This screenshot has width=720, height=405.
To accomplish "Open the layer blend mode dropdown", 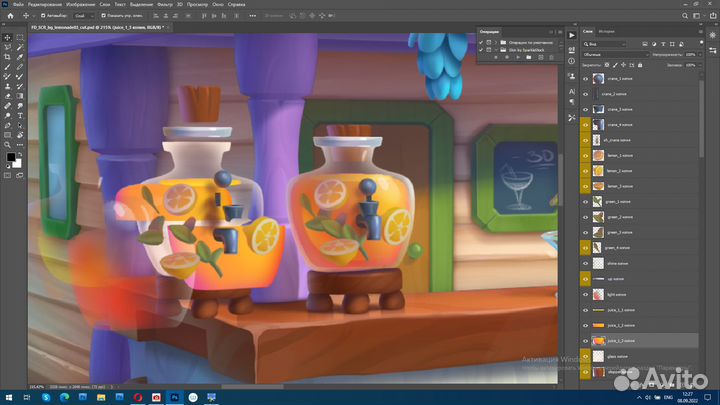I will click(615, 54).
